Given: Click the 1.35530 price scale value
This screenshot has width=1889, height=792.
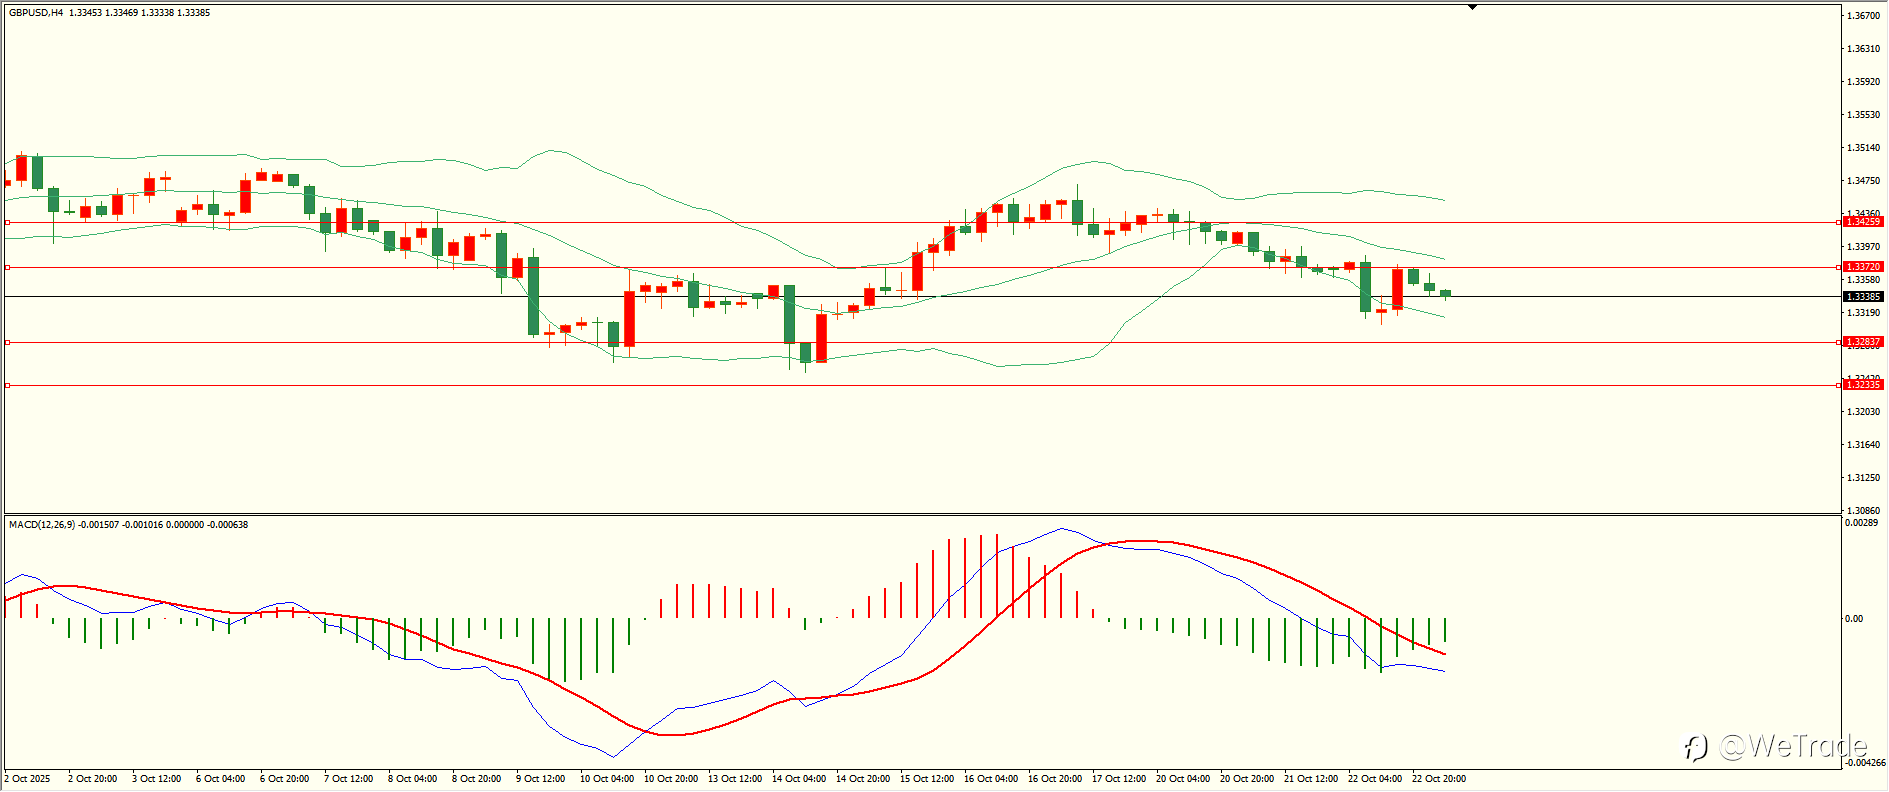Looking at the screenshot, I should [x=1864, y=115].
